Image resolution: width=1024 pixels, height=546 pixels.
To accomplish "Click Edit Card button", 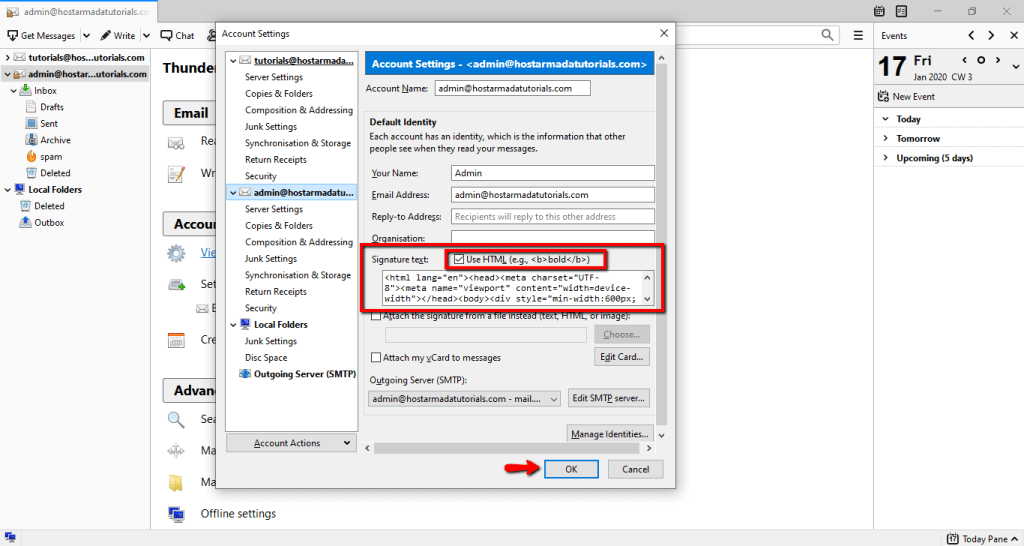I will (x=622, y=357).
